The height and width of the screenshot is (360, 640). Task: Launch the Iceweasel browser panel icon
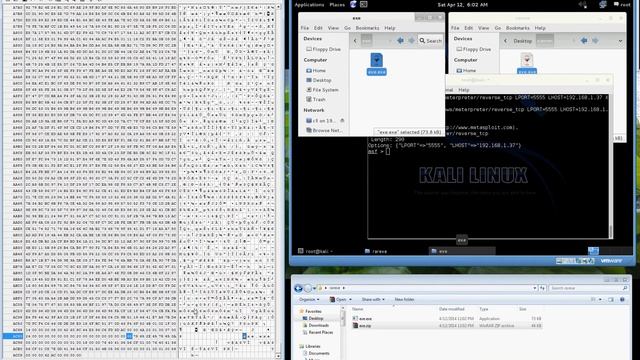tap(353, 4)
